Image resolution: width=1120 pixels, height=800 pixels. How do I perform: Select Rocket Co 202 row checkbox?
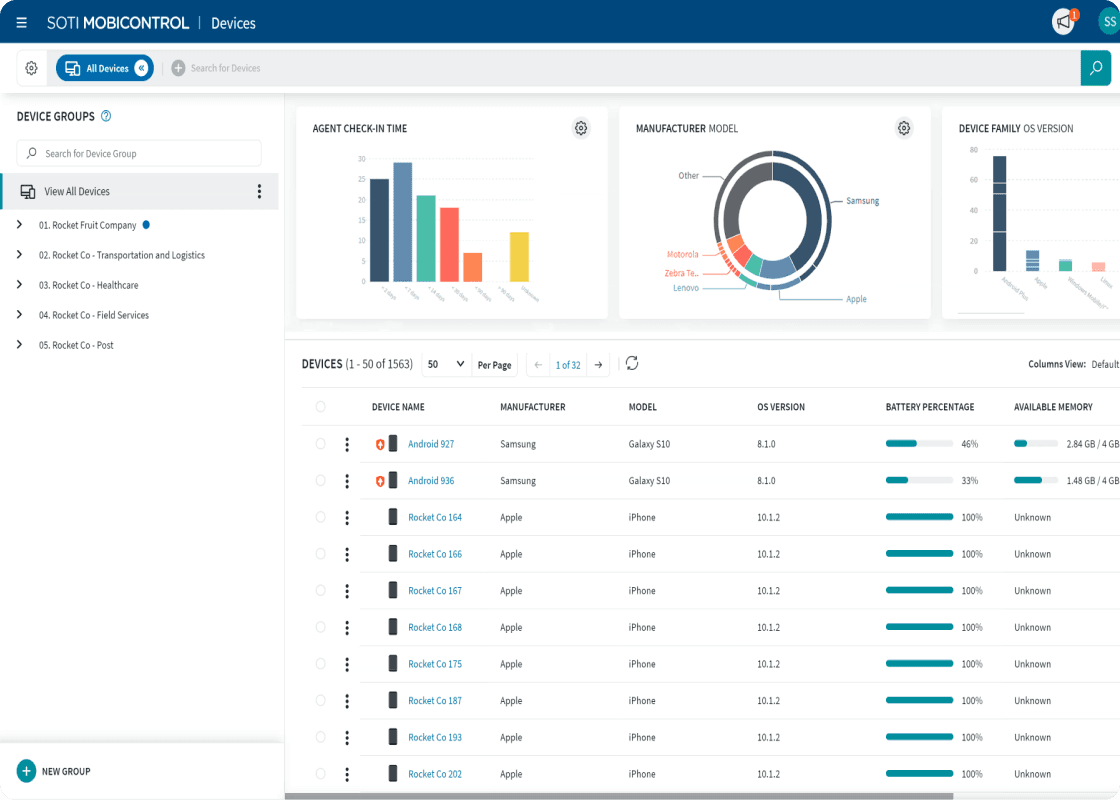click(x=320, y=774)
